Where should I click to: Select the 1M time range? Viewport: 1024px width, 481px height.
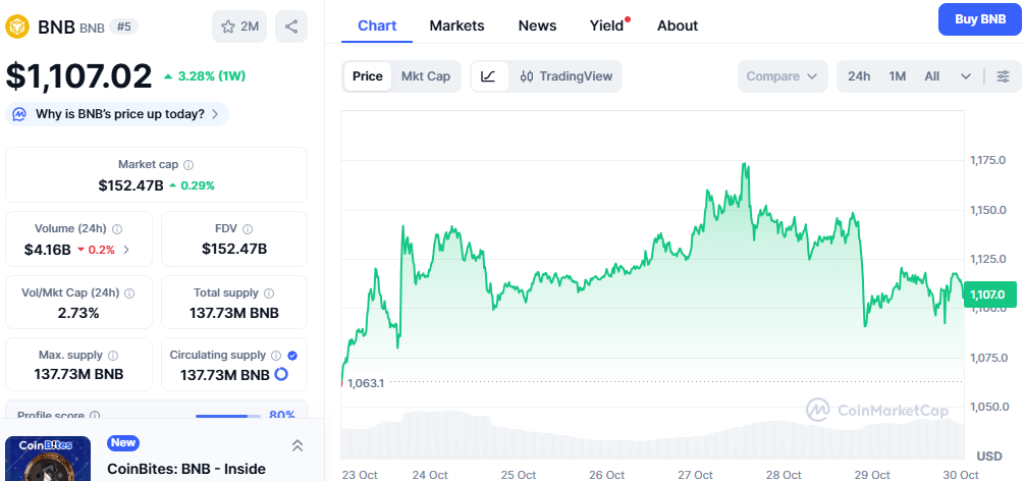click(897, 76)
